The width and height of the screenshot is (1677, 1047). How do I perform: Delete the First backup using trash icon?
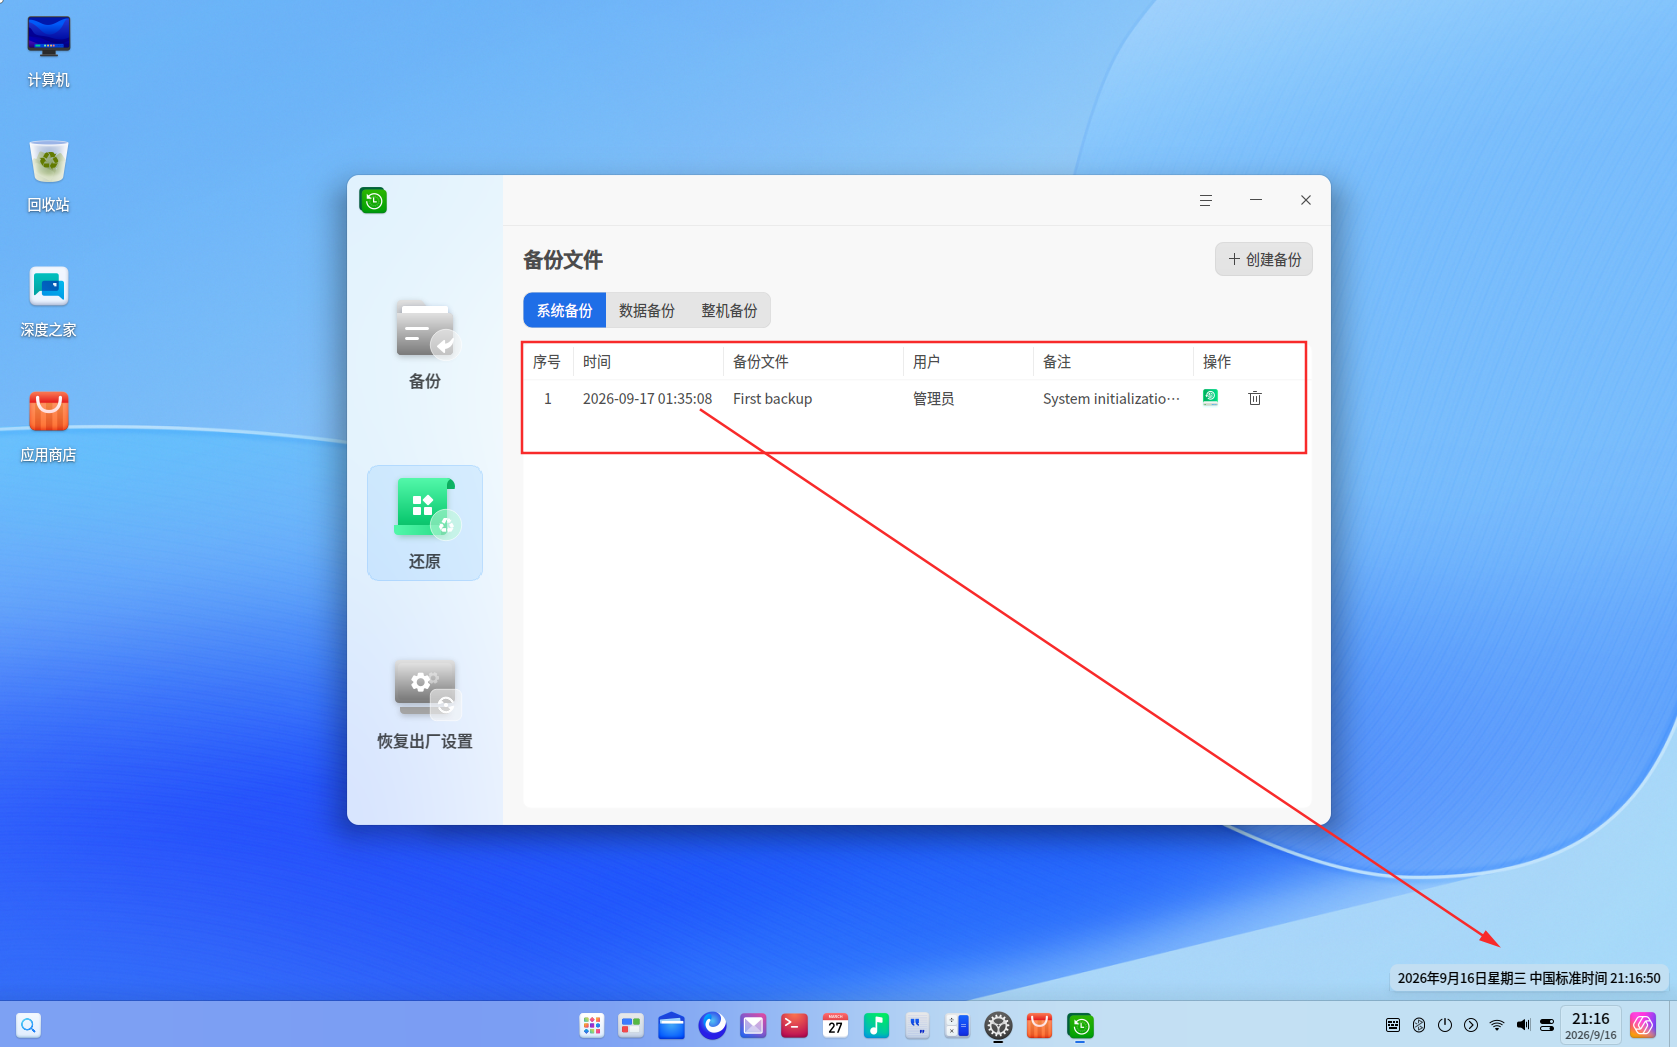point(1255,398)
